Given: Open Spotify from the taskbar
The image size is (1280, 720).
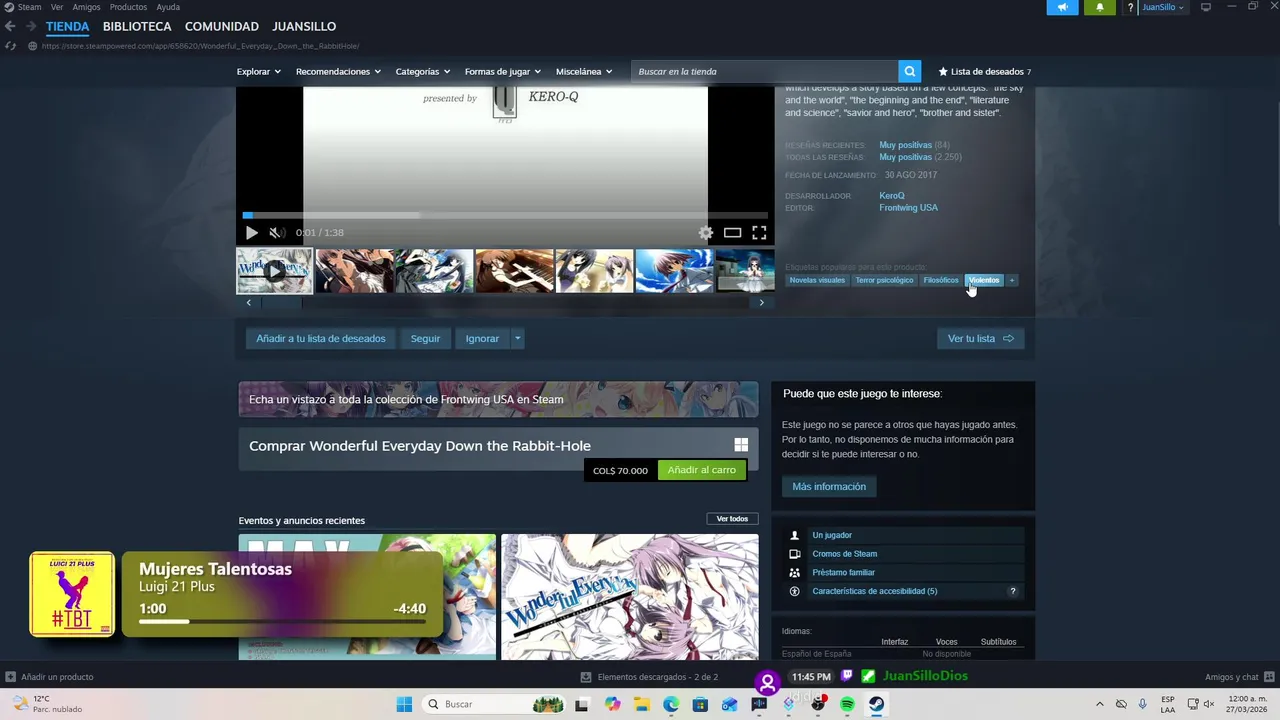Looking at the screenshot, I should click(847, 704).
